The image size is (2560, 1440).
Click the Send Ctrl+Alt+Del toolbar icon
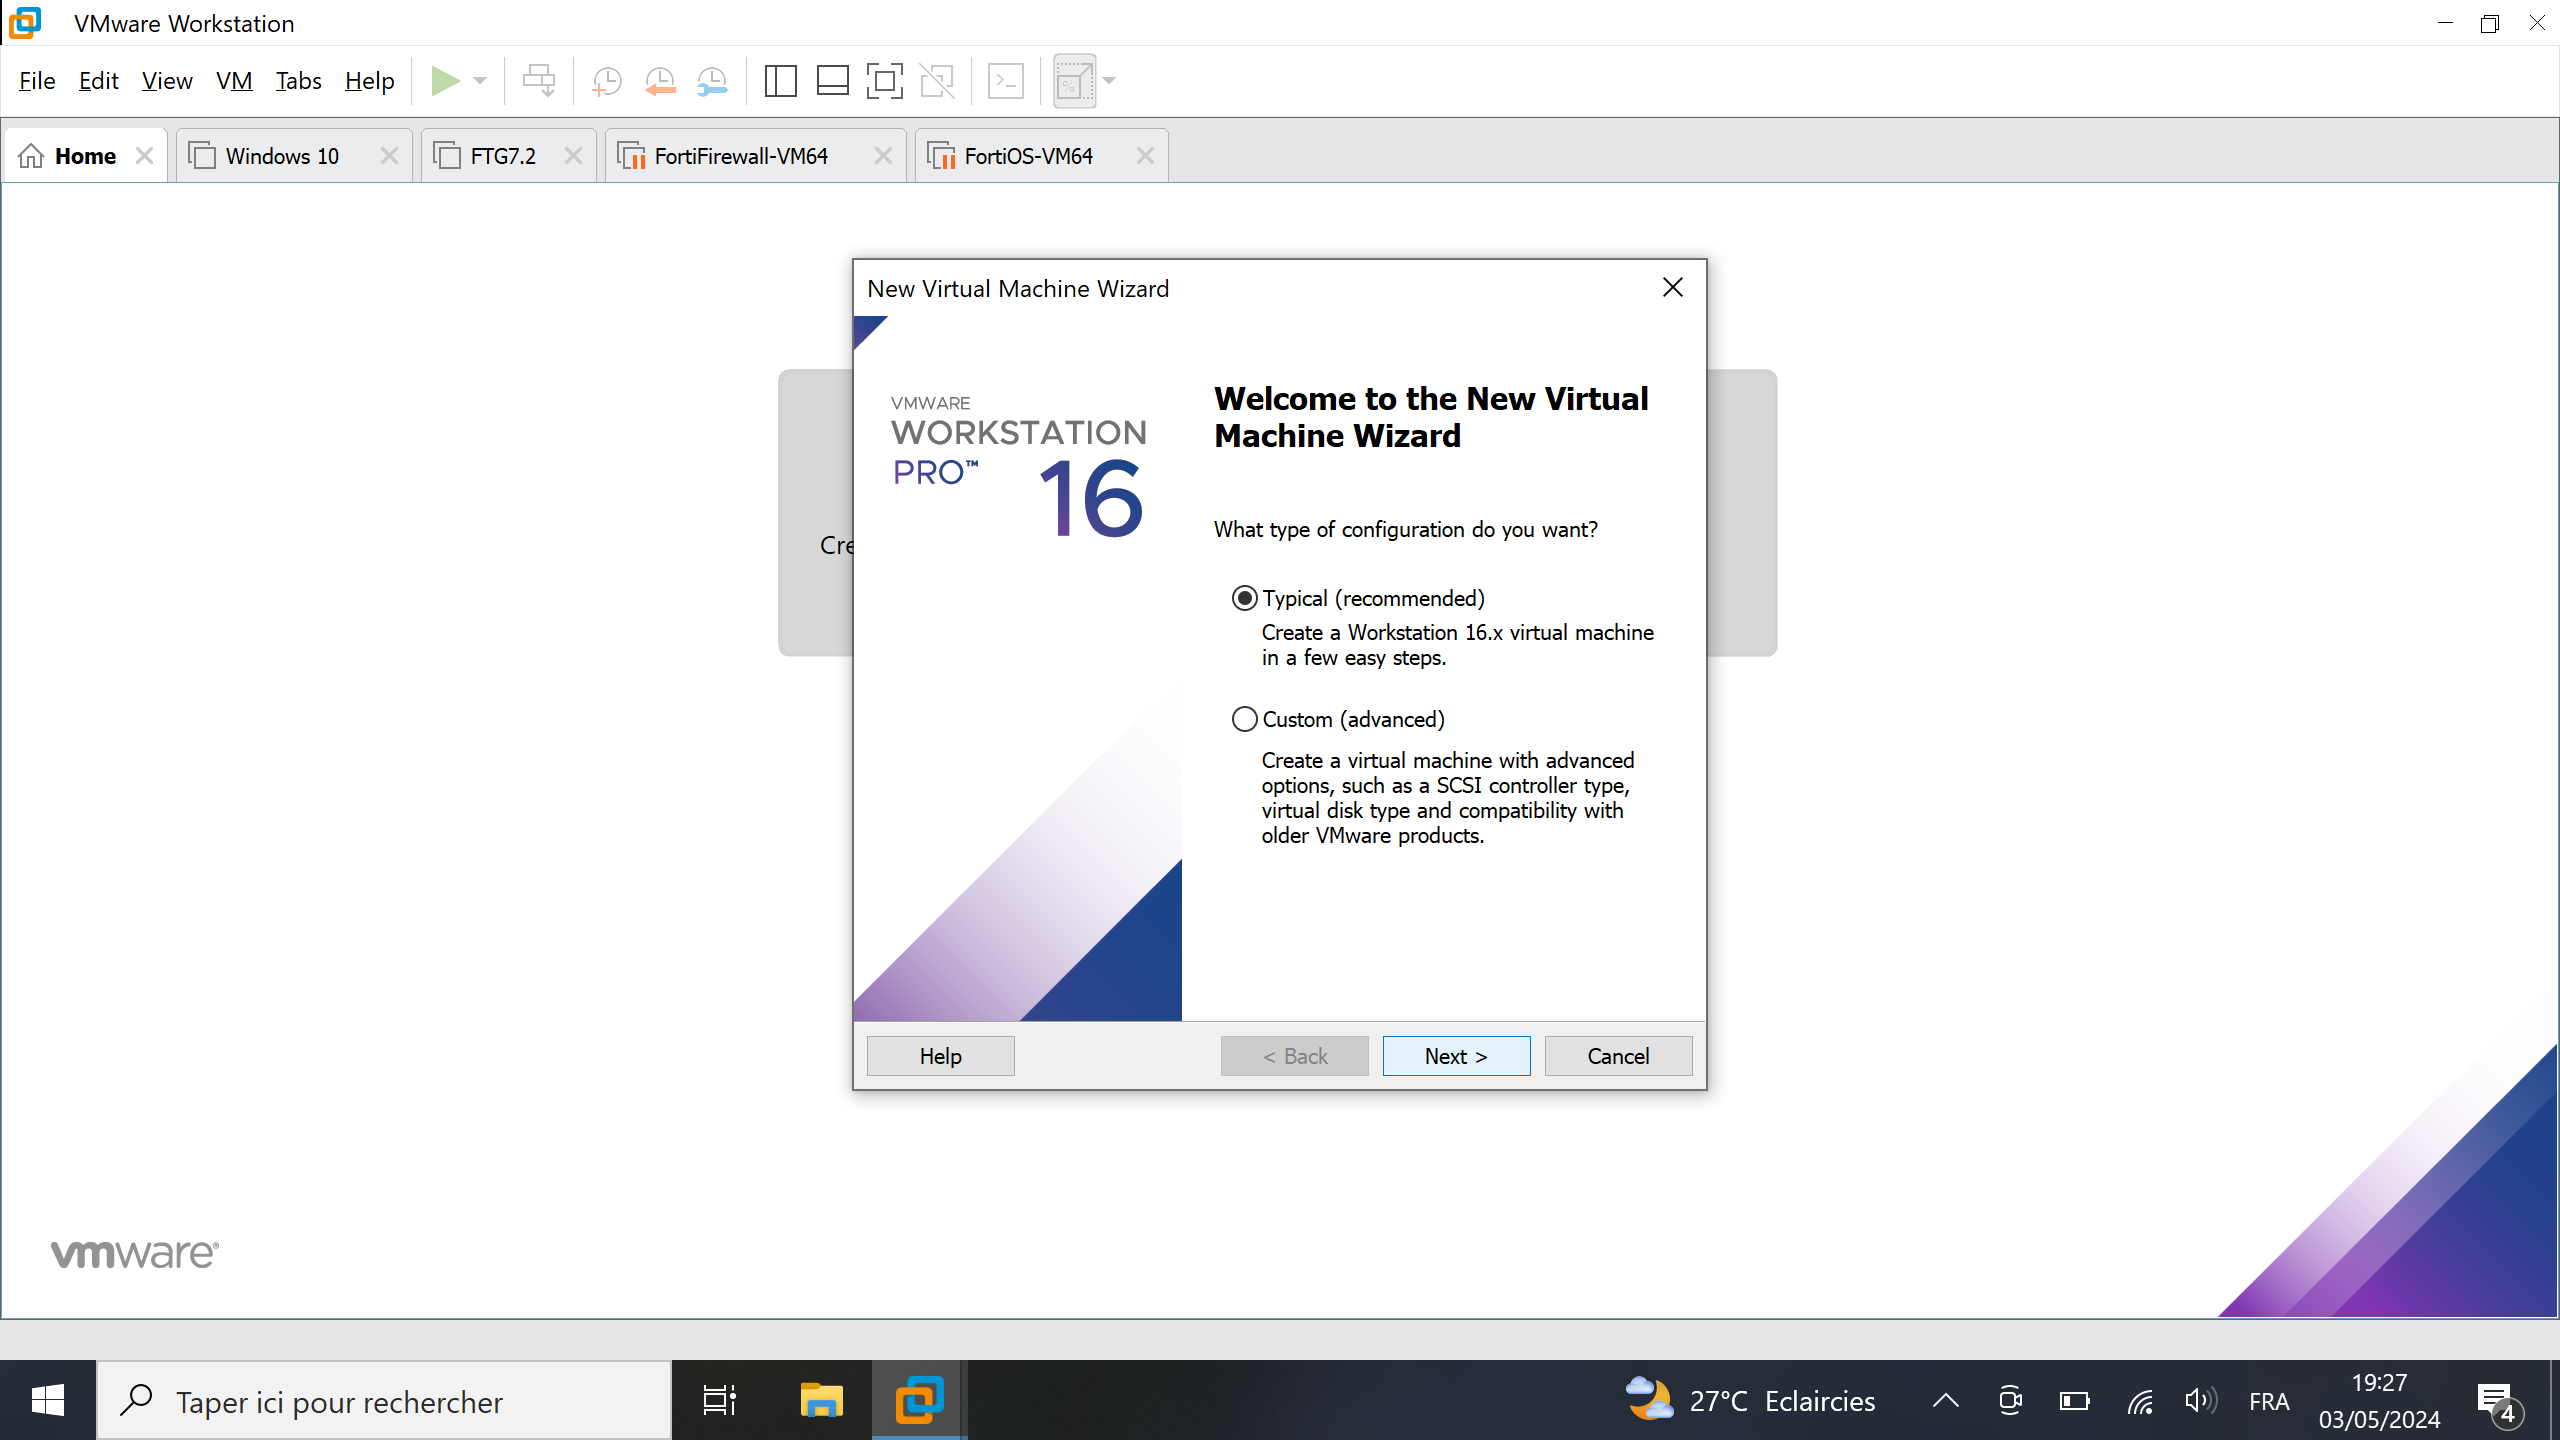coord(539,81)
